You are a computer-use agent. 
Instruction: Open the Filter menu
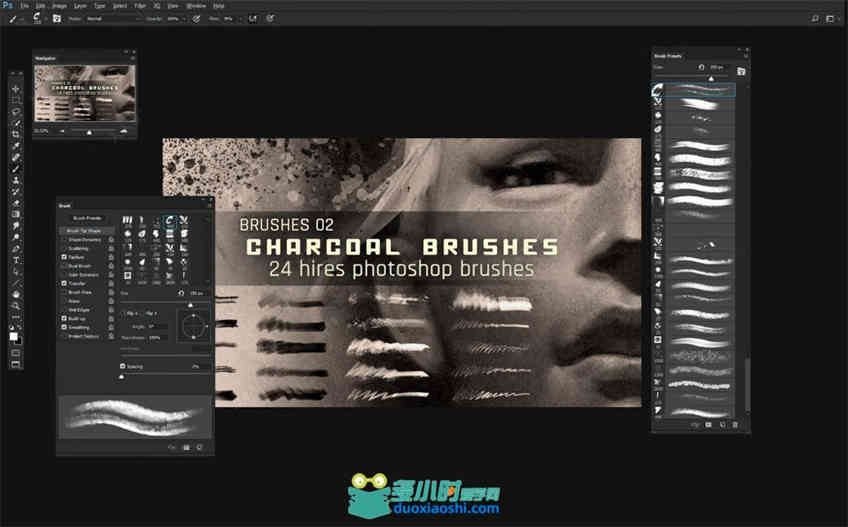click(140, 5)
